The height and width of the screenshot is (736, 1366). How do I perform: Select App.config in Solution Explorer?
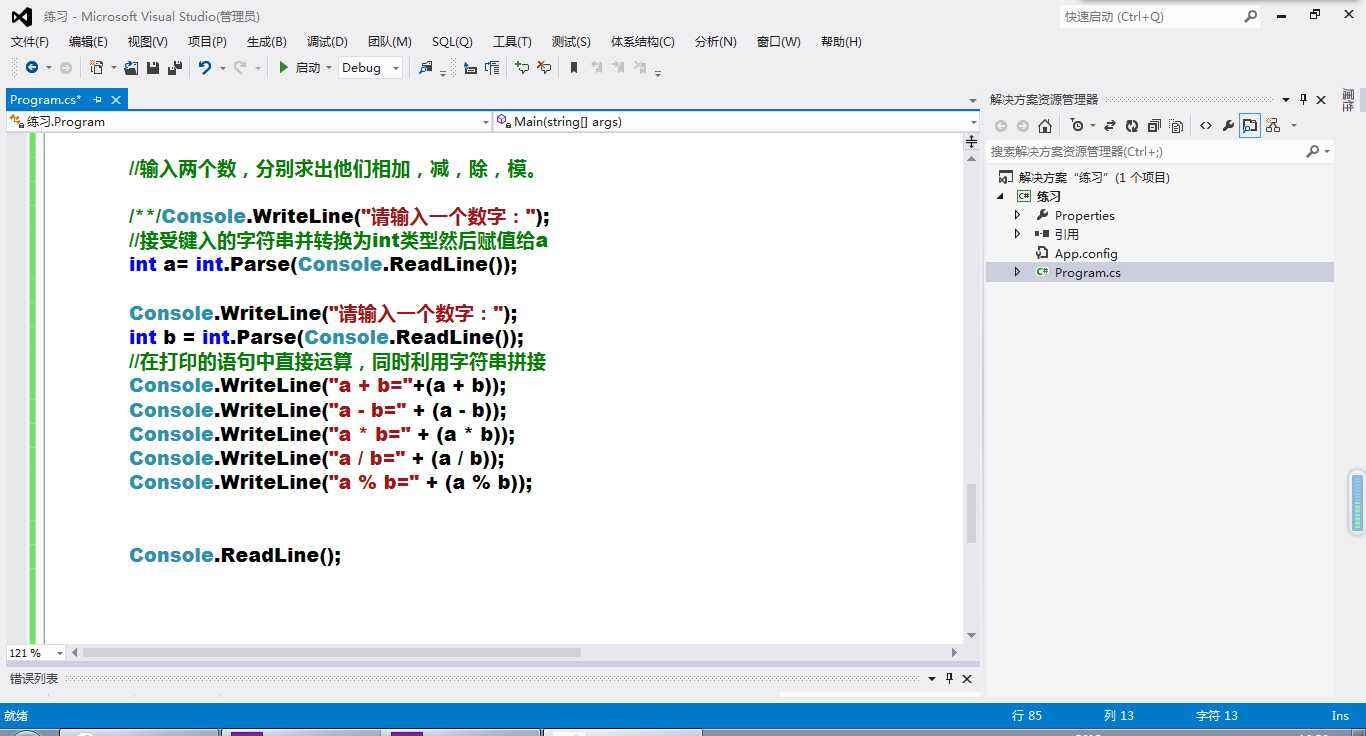[1086, 253]
